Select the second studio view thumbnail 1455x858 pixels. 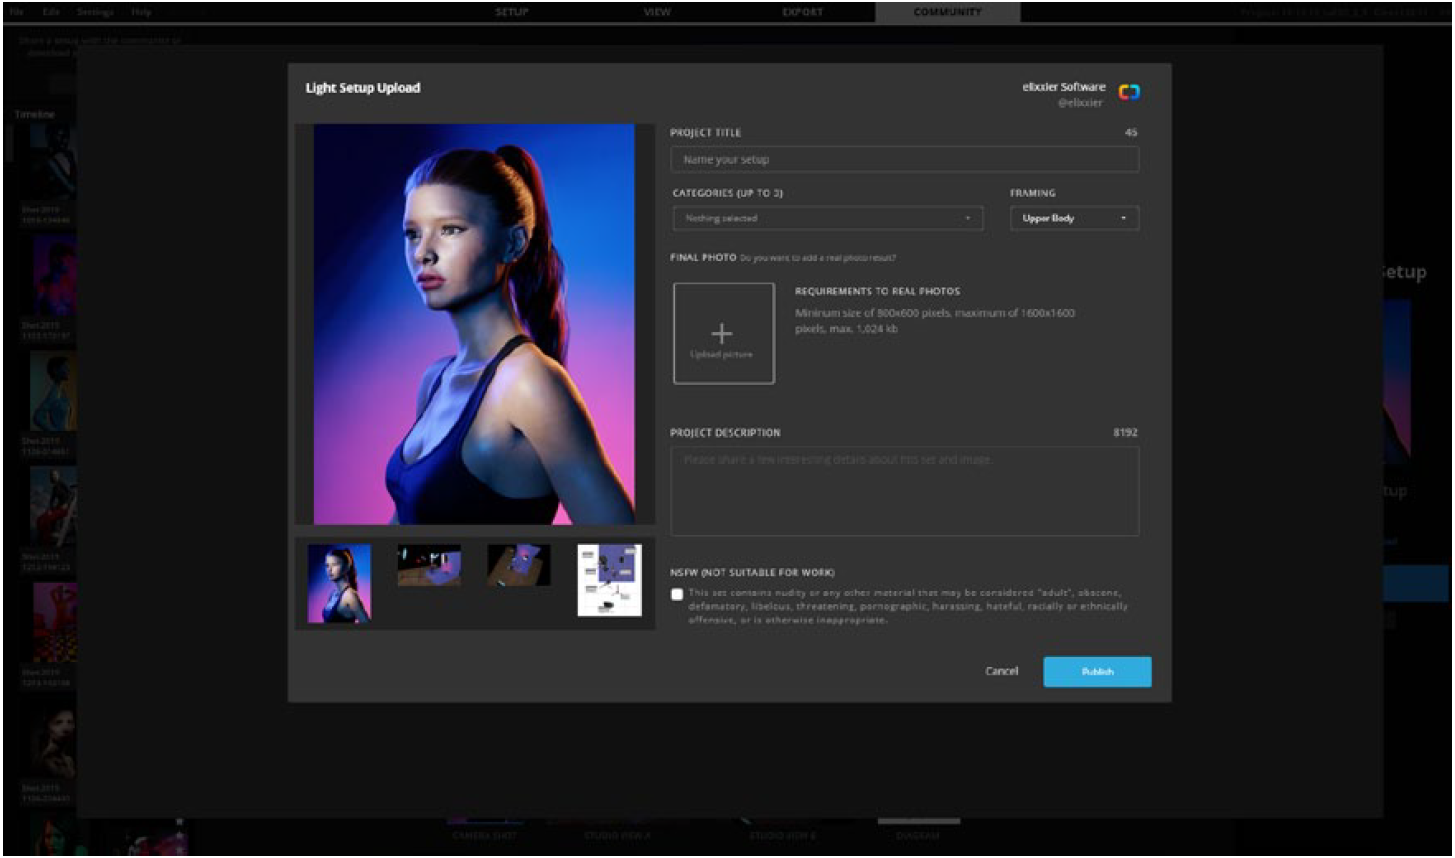(429, 566)
